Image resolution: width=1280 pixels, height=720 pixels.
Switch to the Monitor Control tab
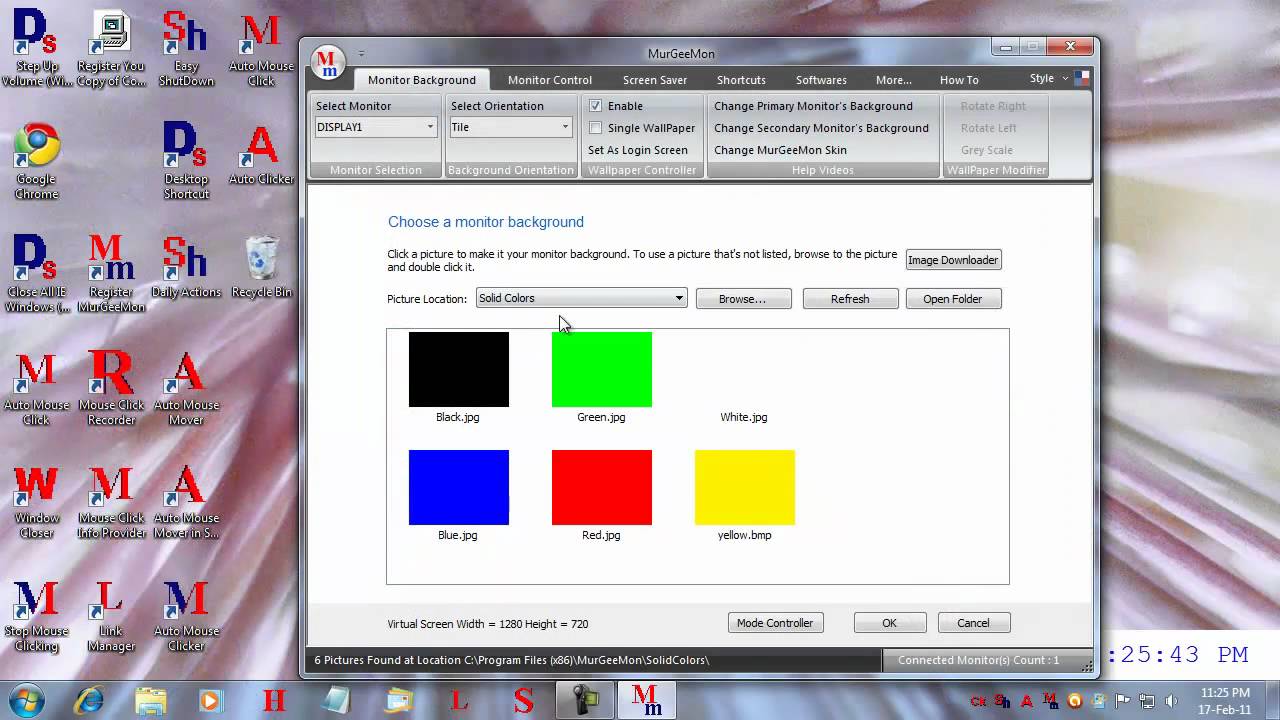(550, 80)
